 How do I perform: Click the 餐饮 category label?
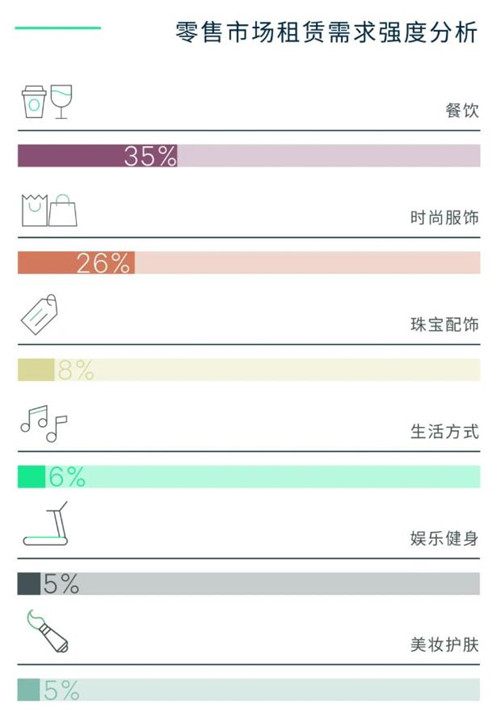(x=462, y=110)
